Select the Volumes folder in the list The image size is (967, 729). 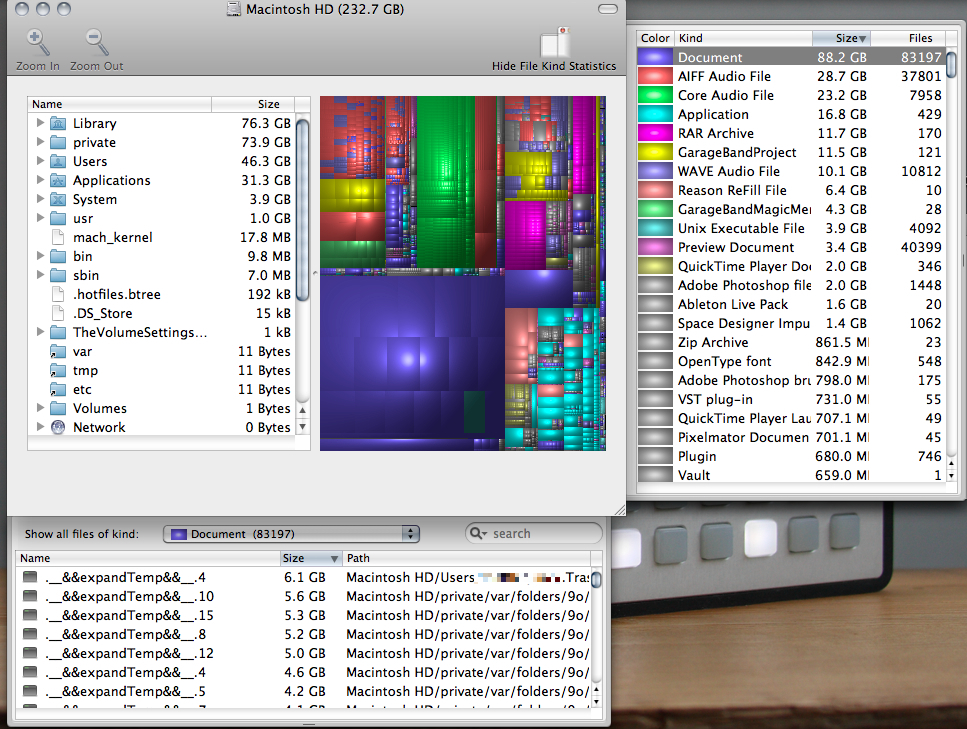tap(100, 408)
